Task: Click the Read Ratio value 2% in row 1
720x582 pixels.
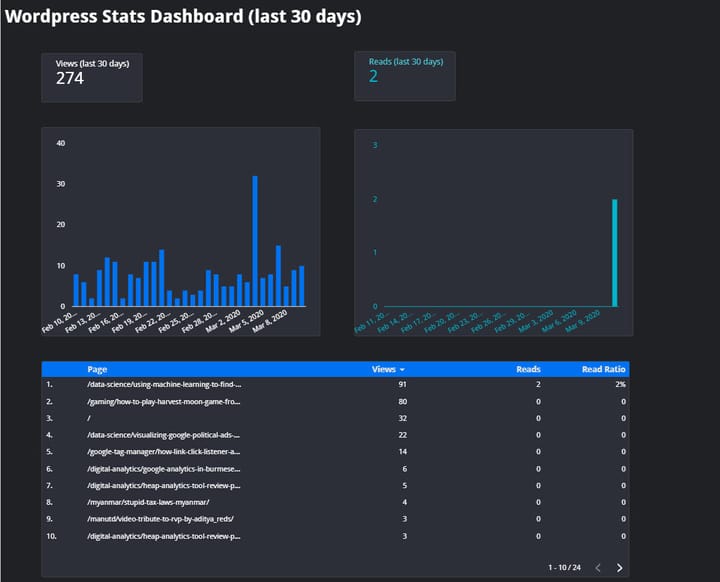Action: [x=620, y=384]
